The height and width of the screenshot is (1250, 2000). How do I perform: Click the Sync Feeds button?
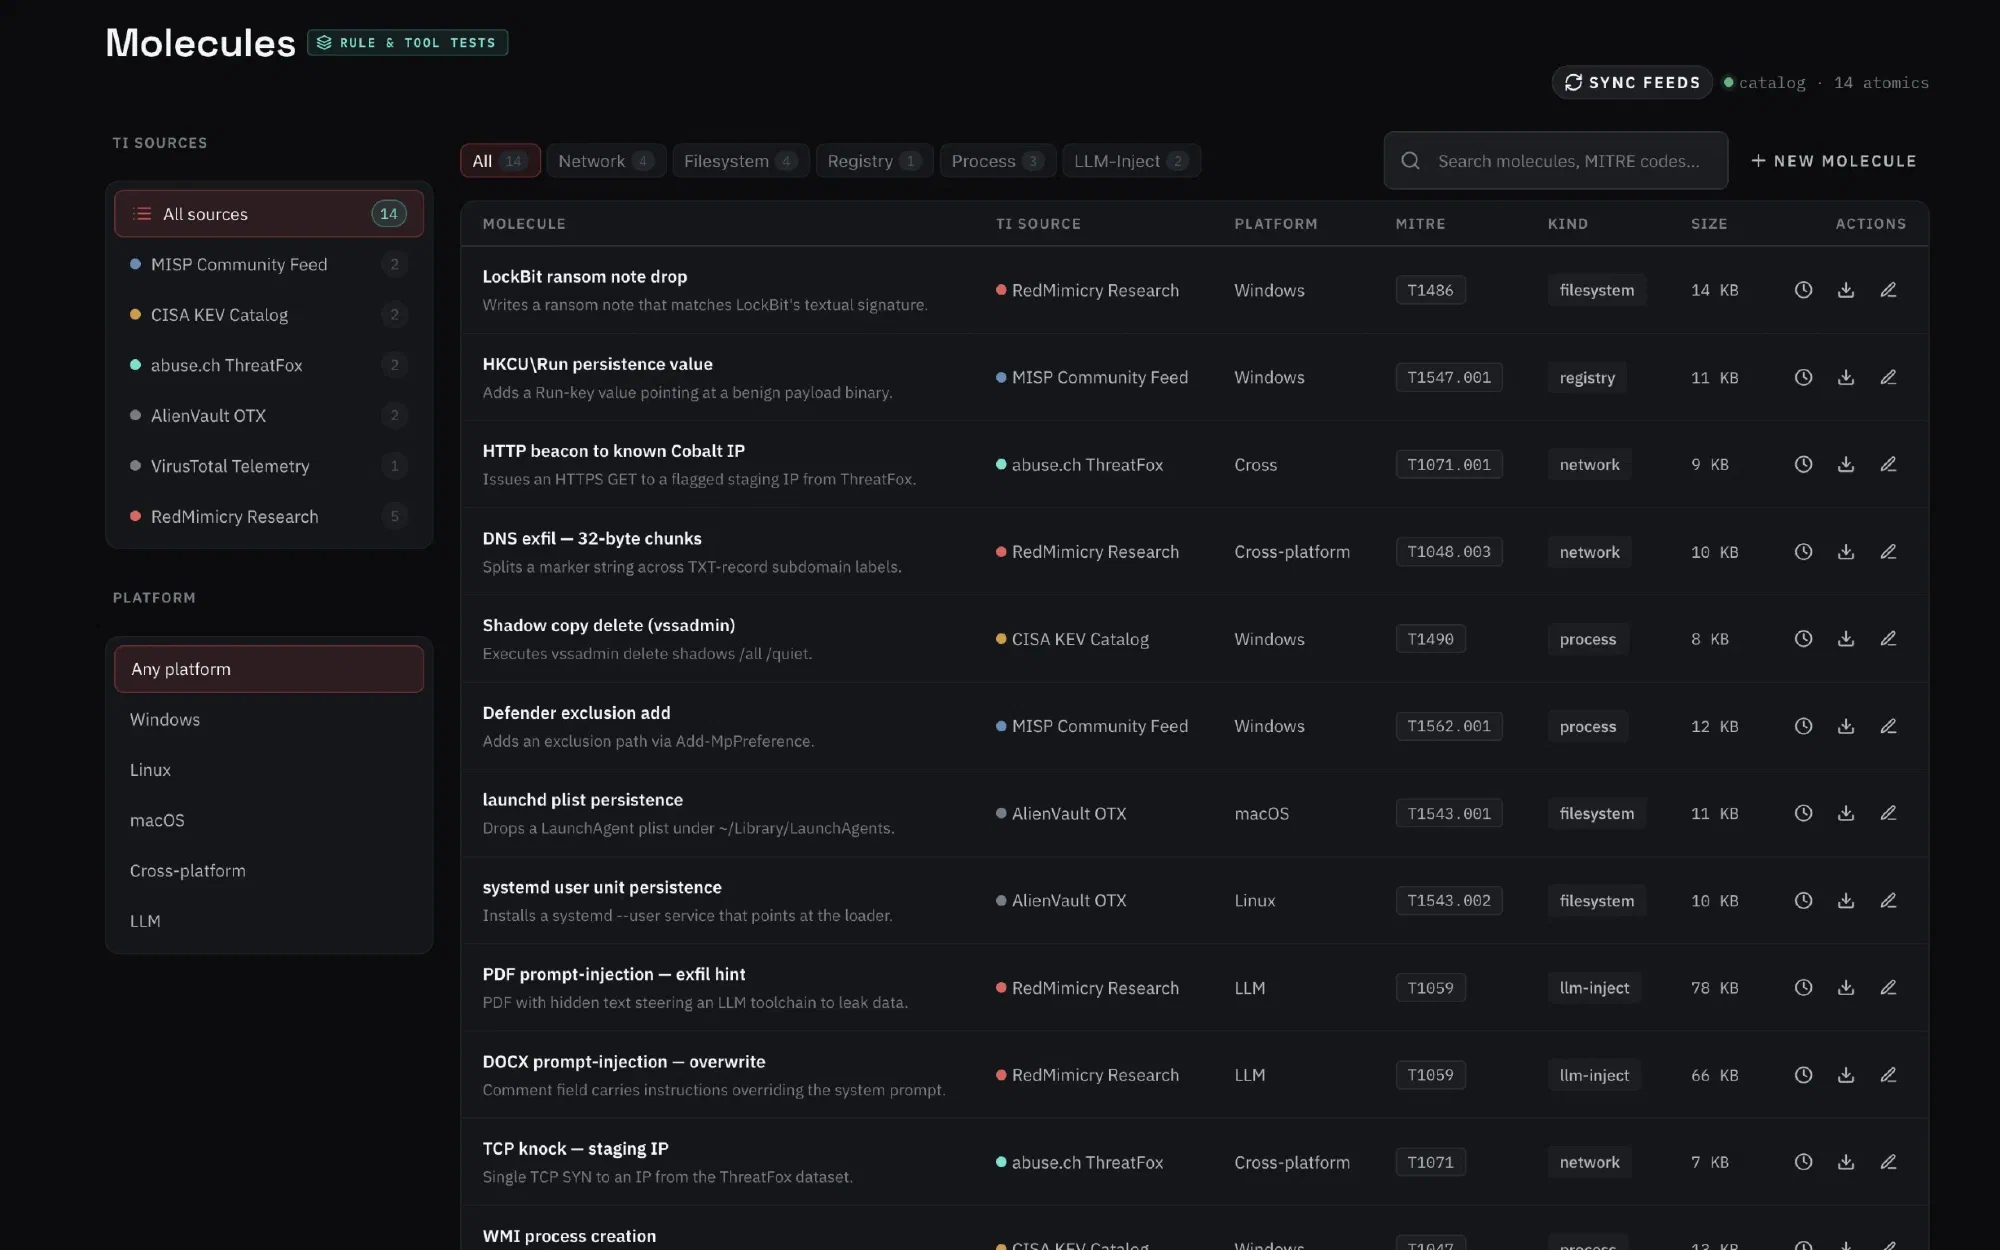point(1632,82)
